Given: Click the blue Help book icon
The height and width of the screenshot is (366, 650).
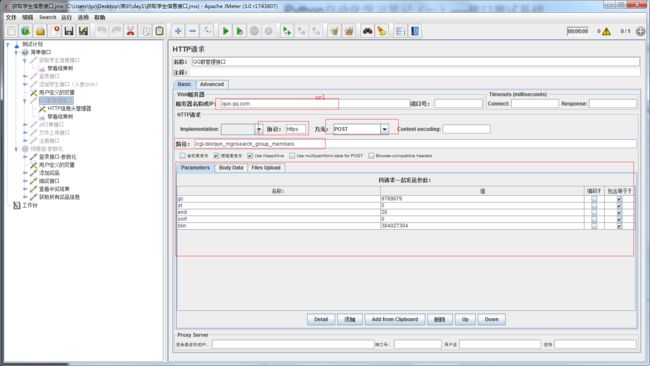Looking at the screenshot, I should coord(415,31).
